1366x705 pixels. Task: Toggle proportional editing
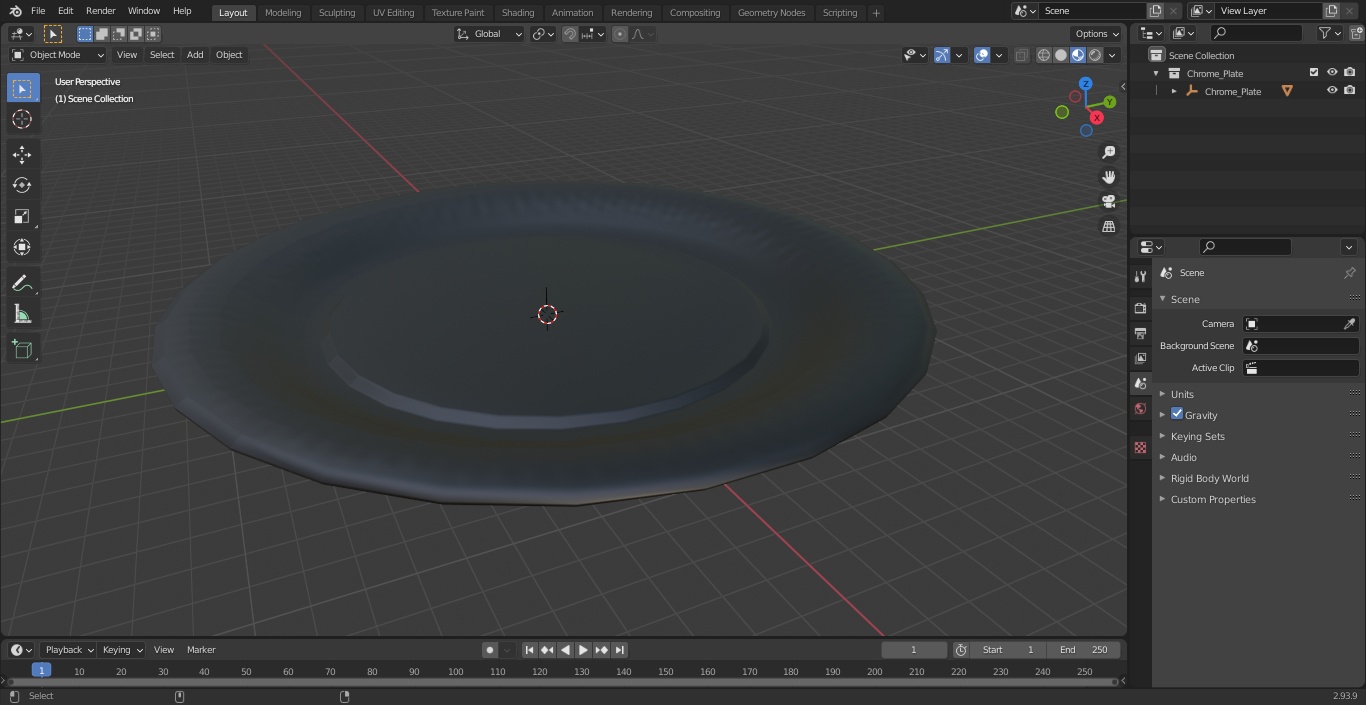coord(620,34)
